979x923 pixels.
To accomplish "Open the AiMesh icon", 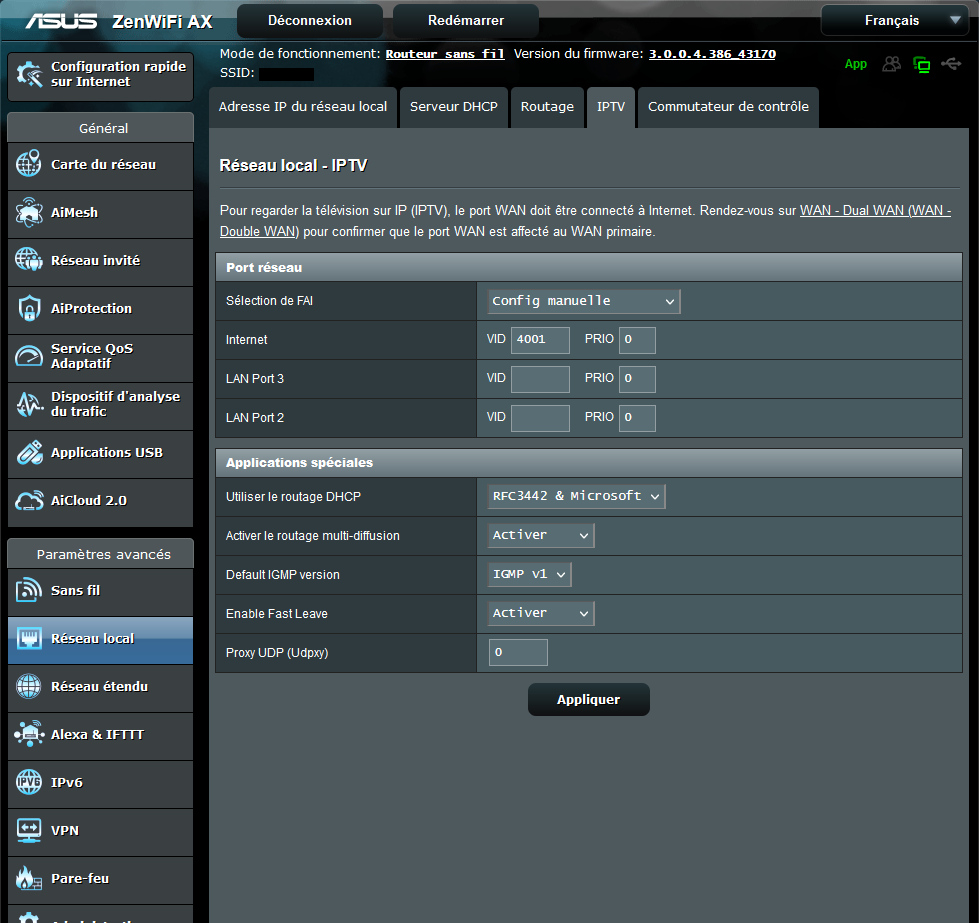I will (x=29, y=212).
